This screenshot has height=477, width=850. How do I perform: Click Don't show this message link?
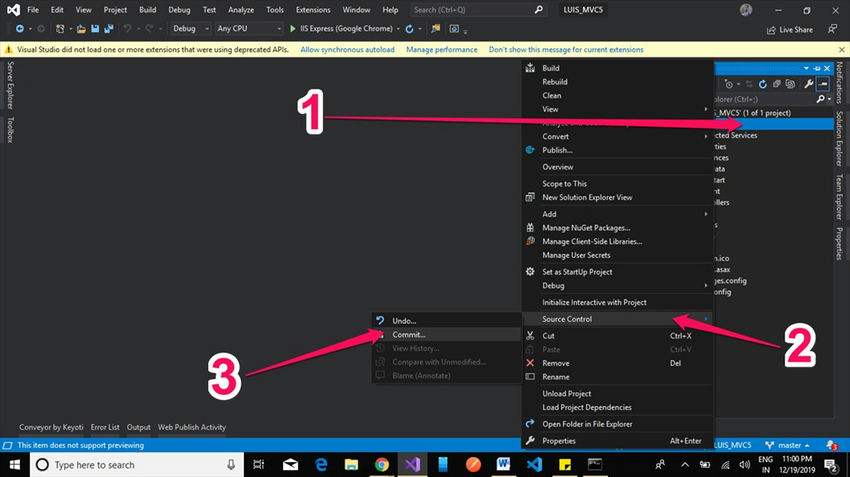pos(566,49)
